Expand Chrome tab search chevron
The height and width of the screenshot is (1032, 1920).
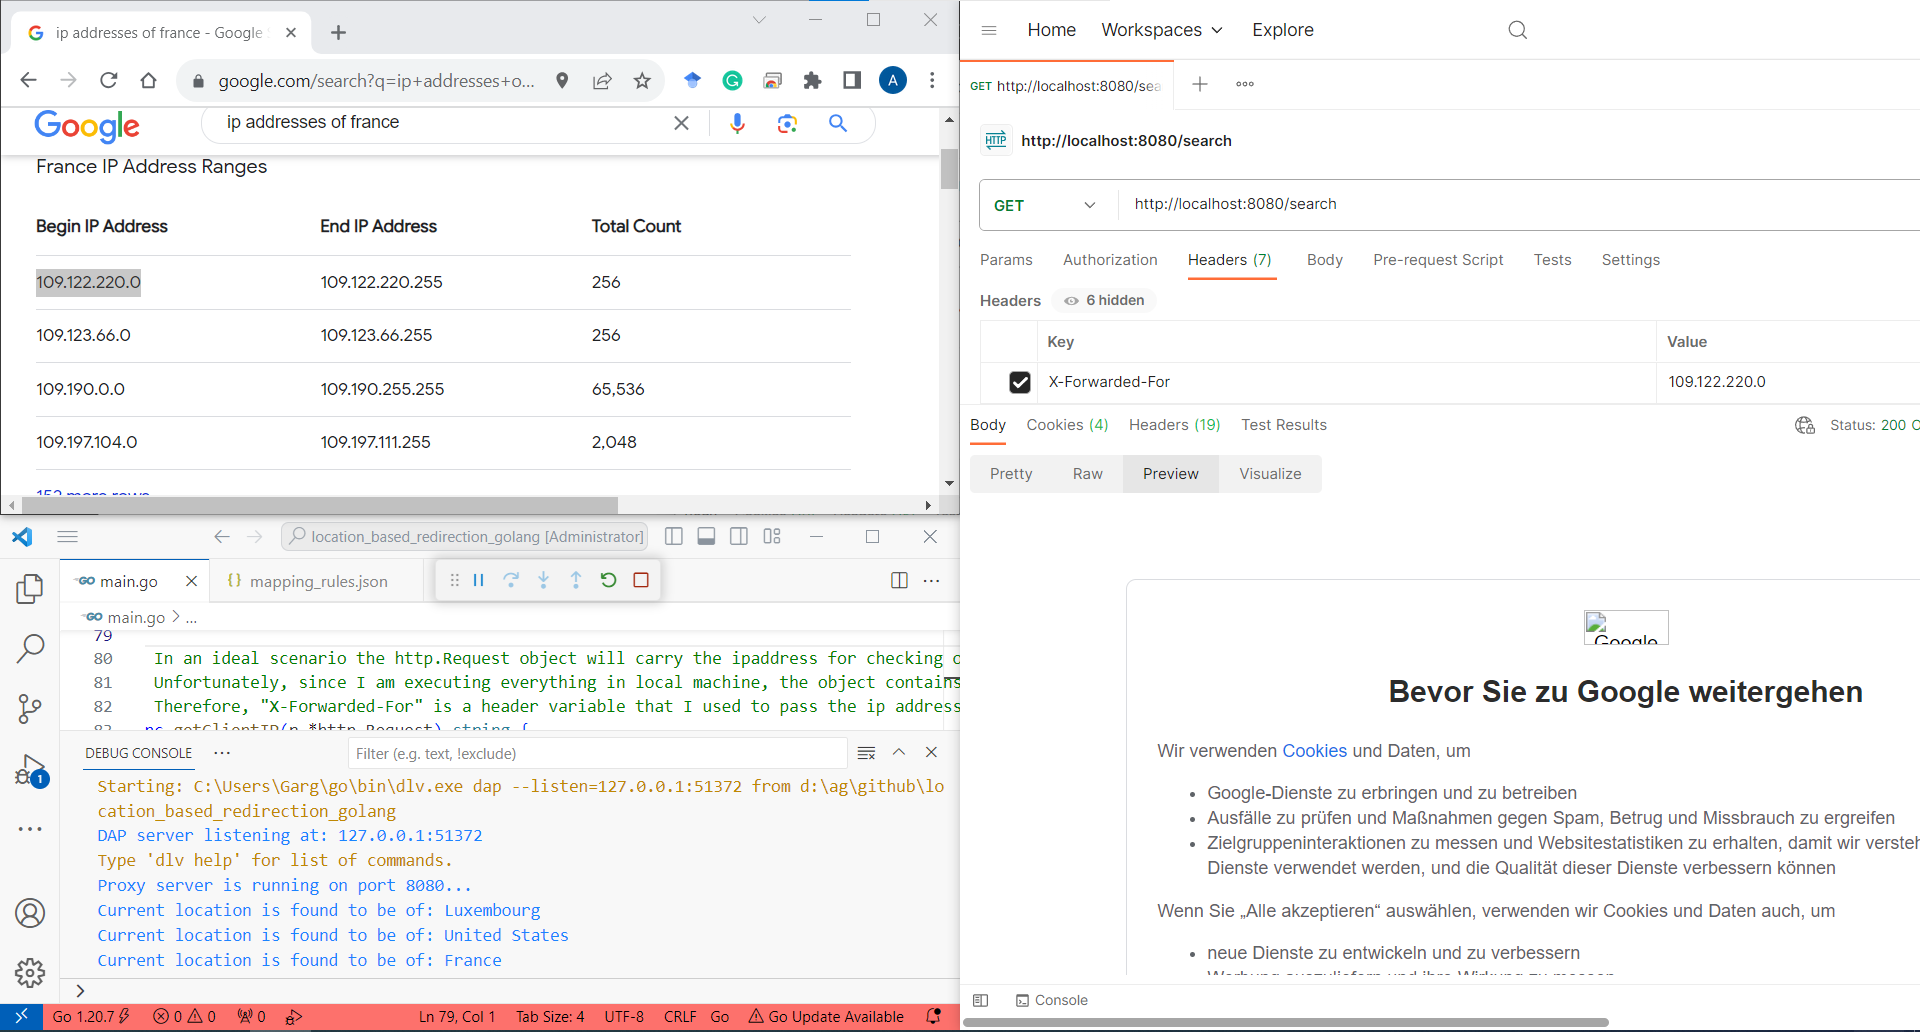pos(759,20)
